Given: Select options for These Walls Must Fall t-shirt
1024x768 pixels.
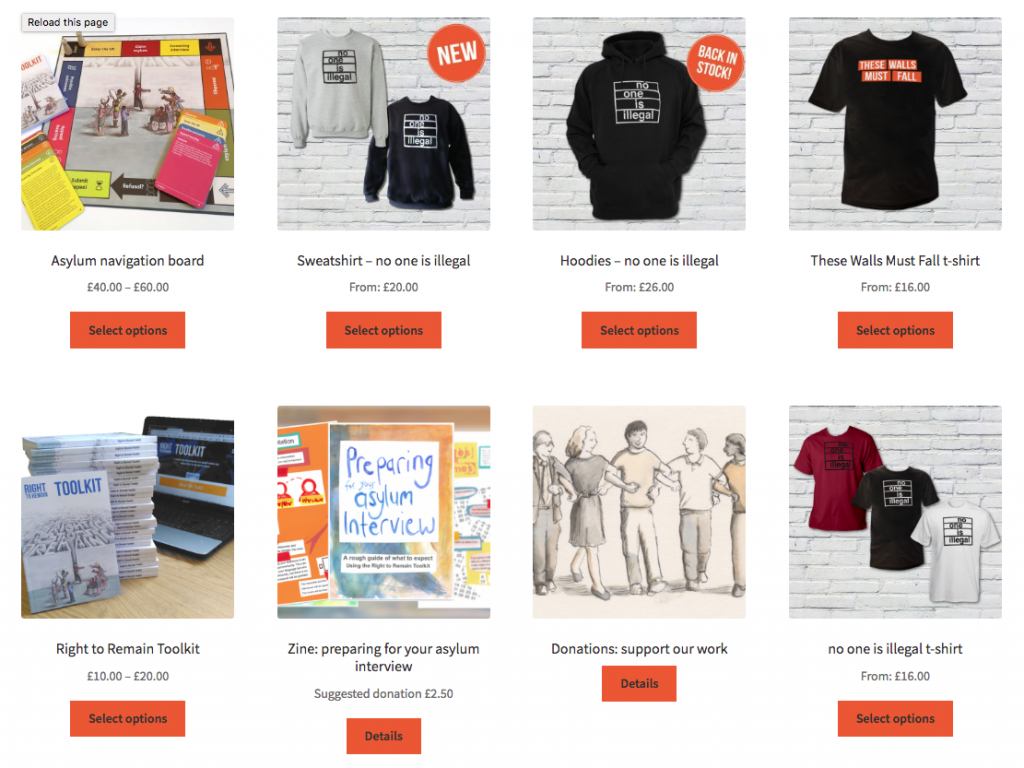Looking at the screenshot, I should click(x=895, y=330).
